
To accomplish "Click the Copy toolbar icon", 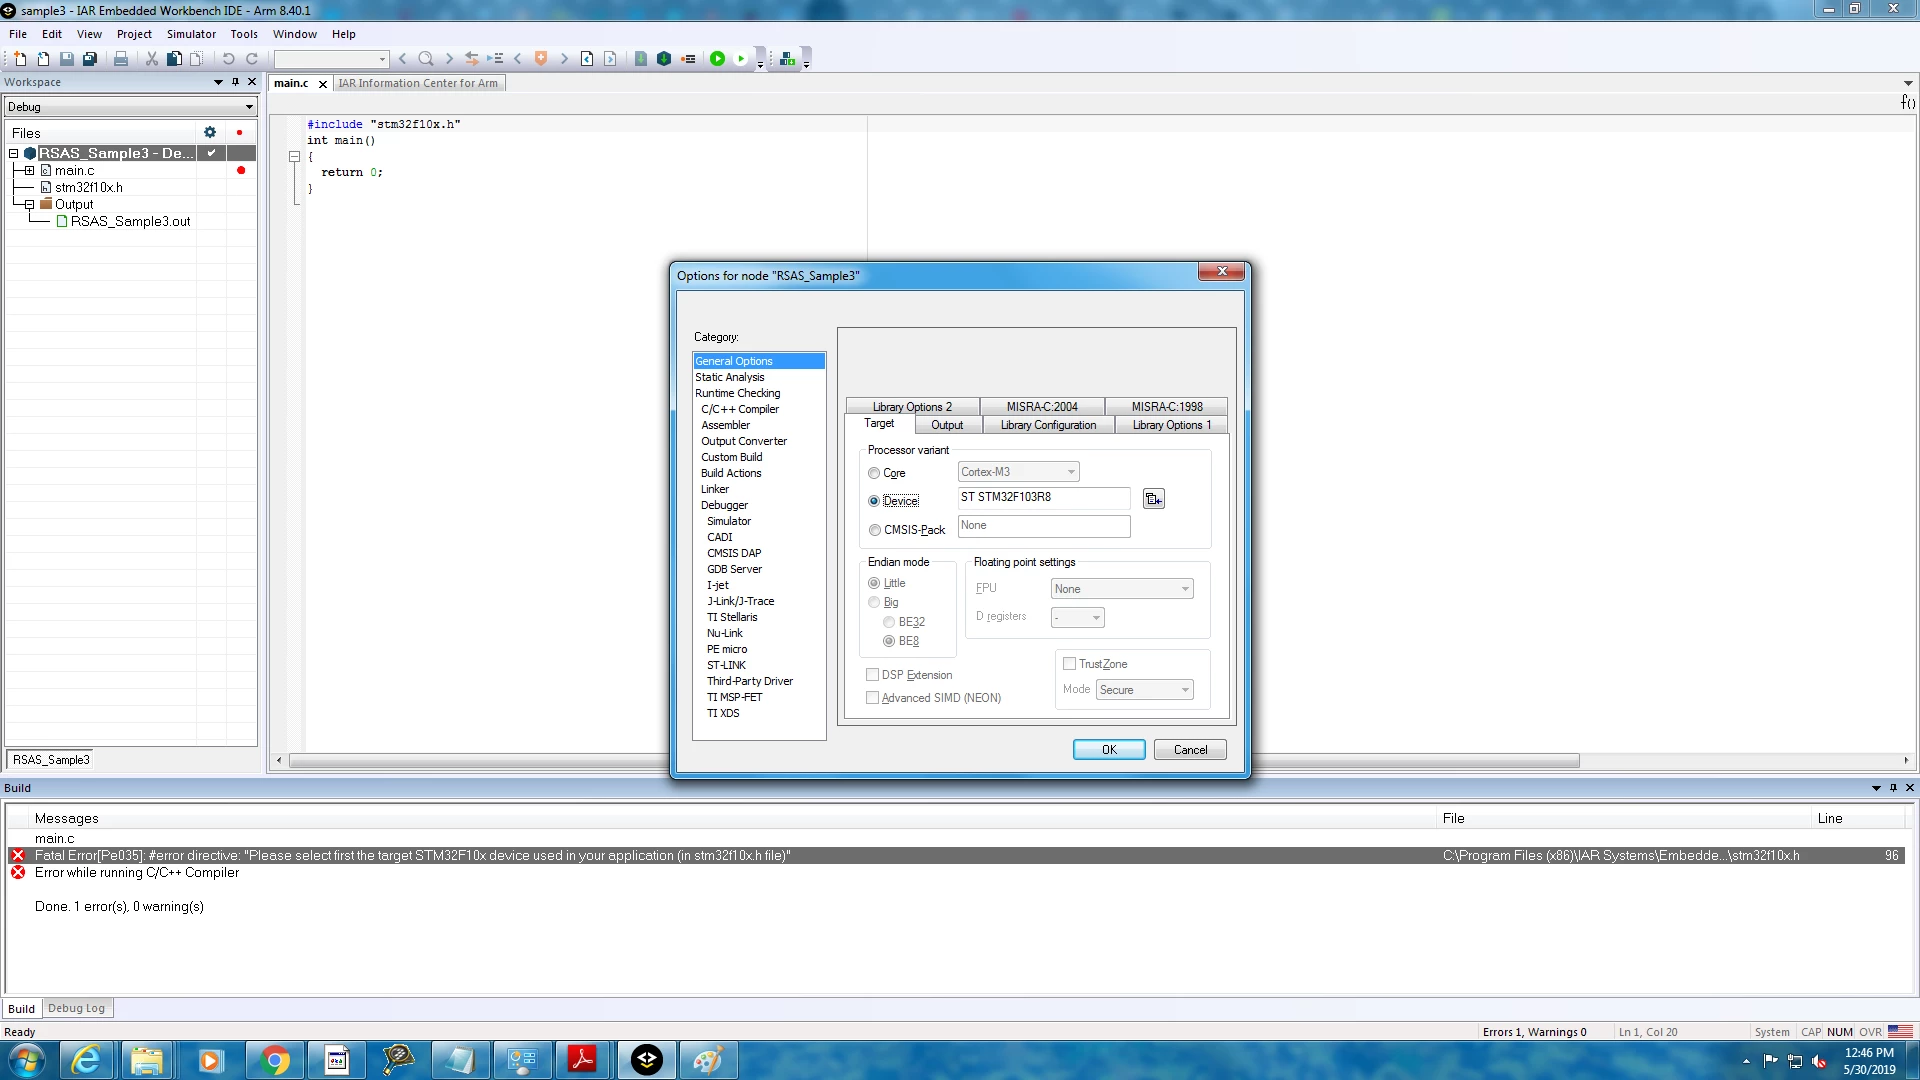I will pyautogui.click(x=174, y=59).
